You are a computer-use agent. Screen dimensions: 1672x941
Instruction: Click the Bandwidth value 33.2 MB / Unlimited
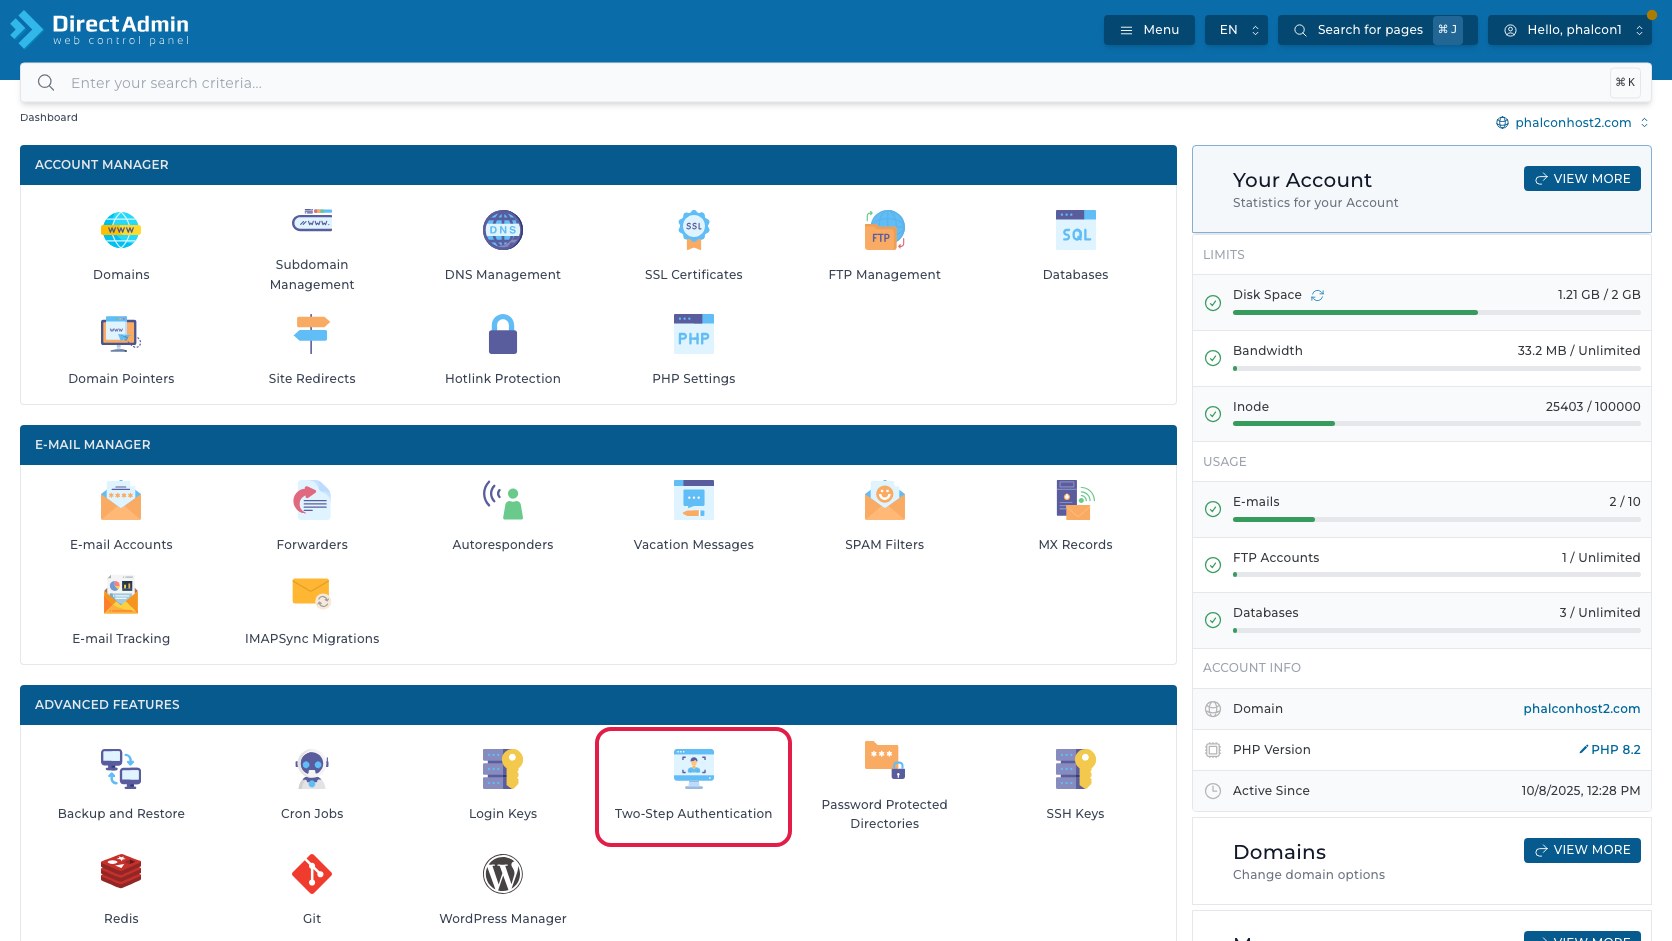(x=1579, y=351)
